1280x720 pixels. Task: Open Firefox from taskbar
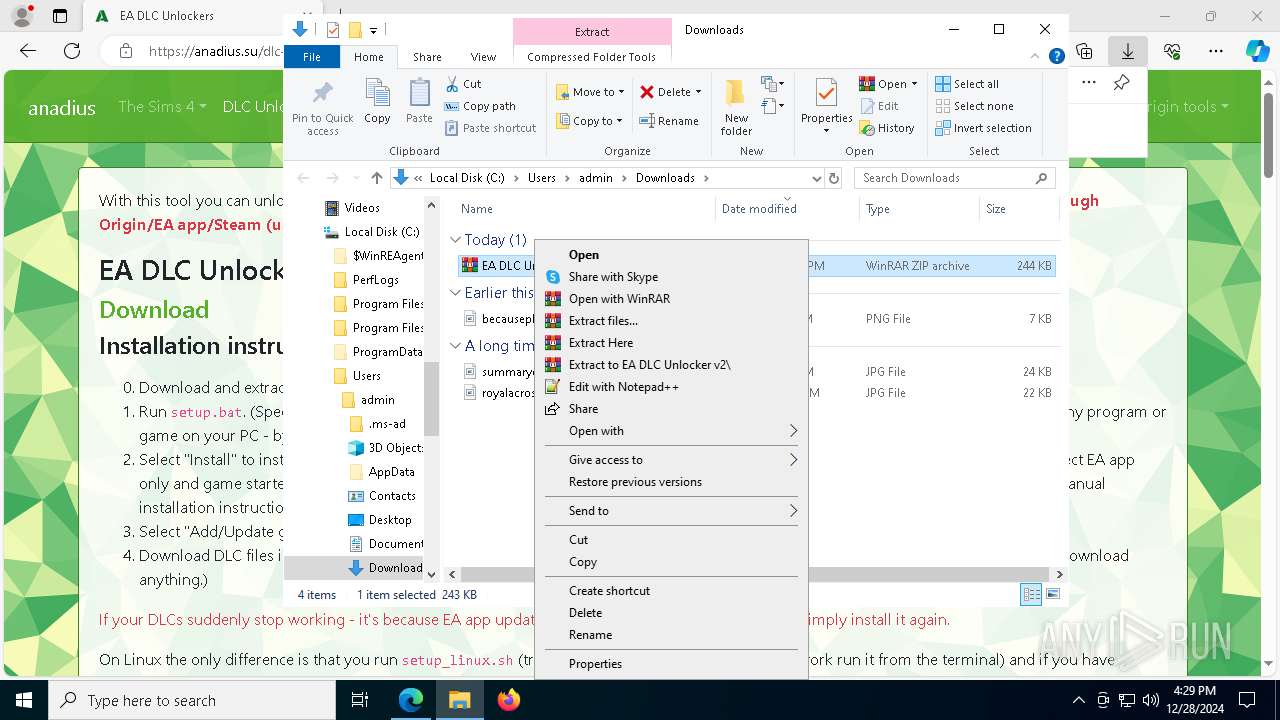coord(509,700)
